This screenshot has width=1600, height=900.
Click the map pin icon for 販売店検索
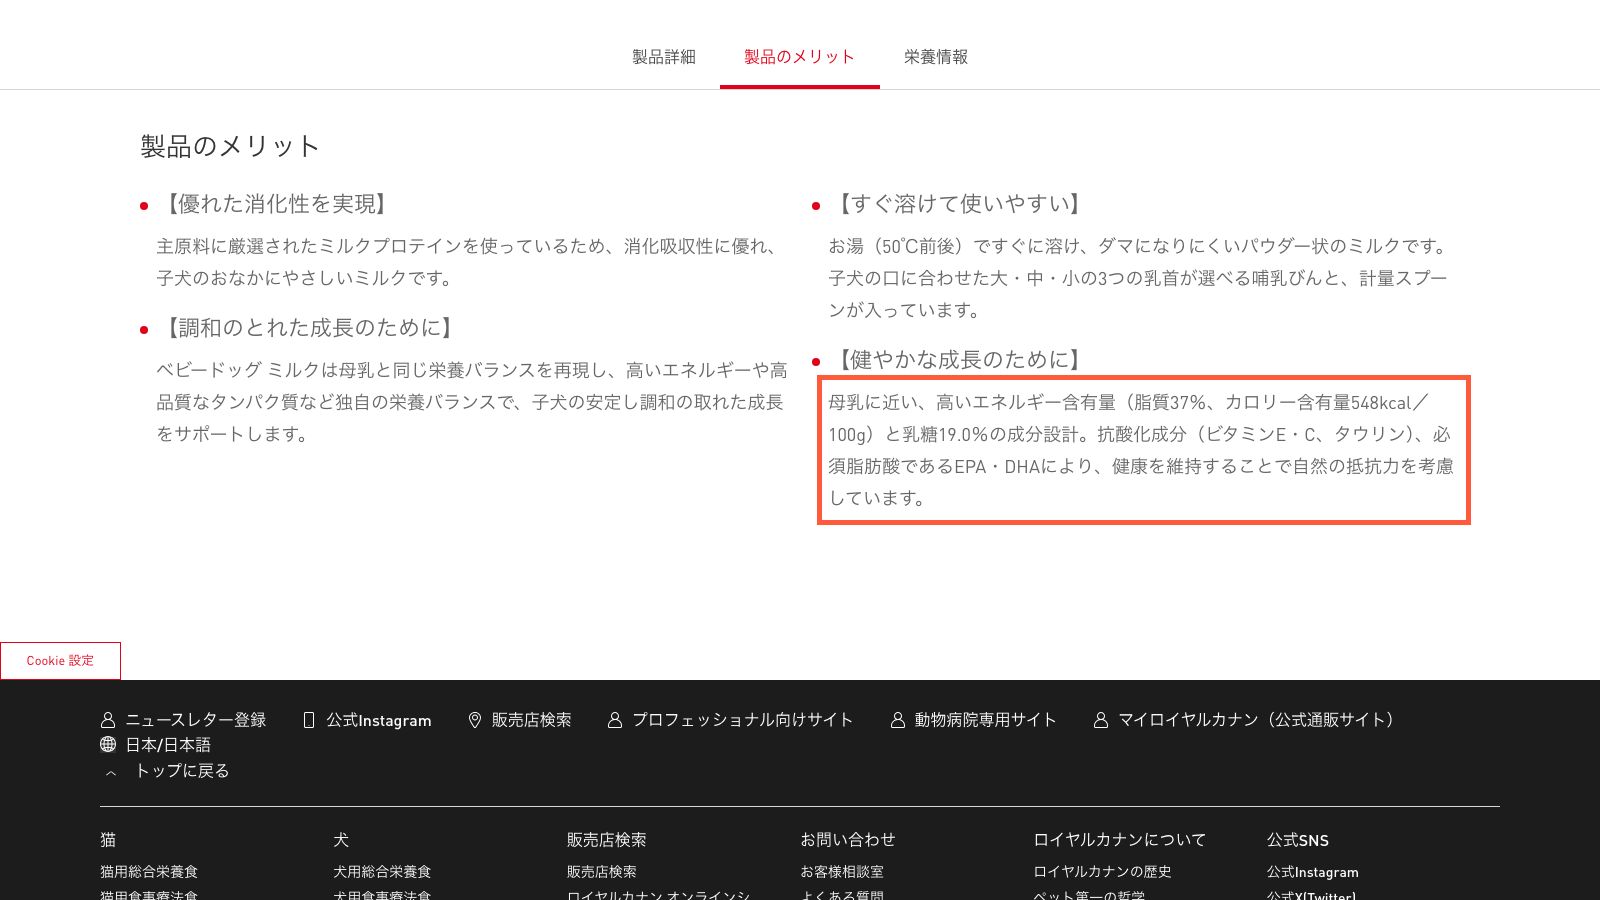pos(475,720)
